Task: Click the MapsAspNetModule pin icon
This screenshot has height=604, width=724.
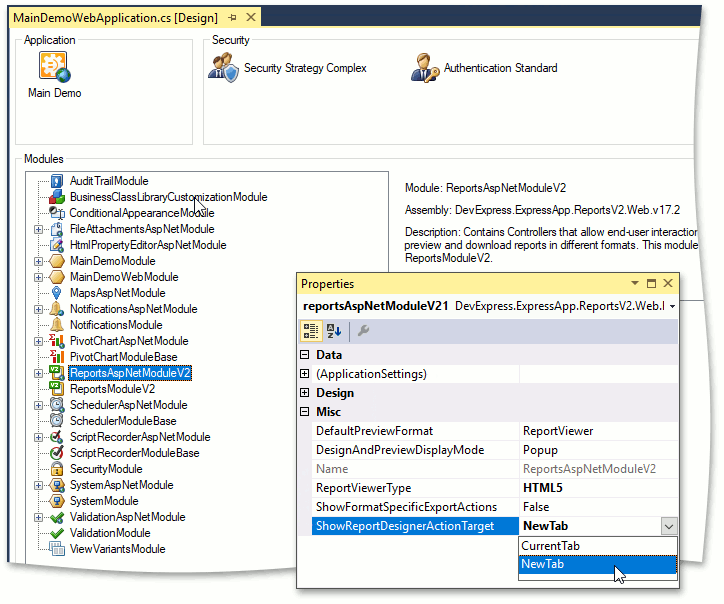Action: click(x=57, y=293)
